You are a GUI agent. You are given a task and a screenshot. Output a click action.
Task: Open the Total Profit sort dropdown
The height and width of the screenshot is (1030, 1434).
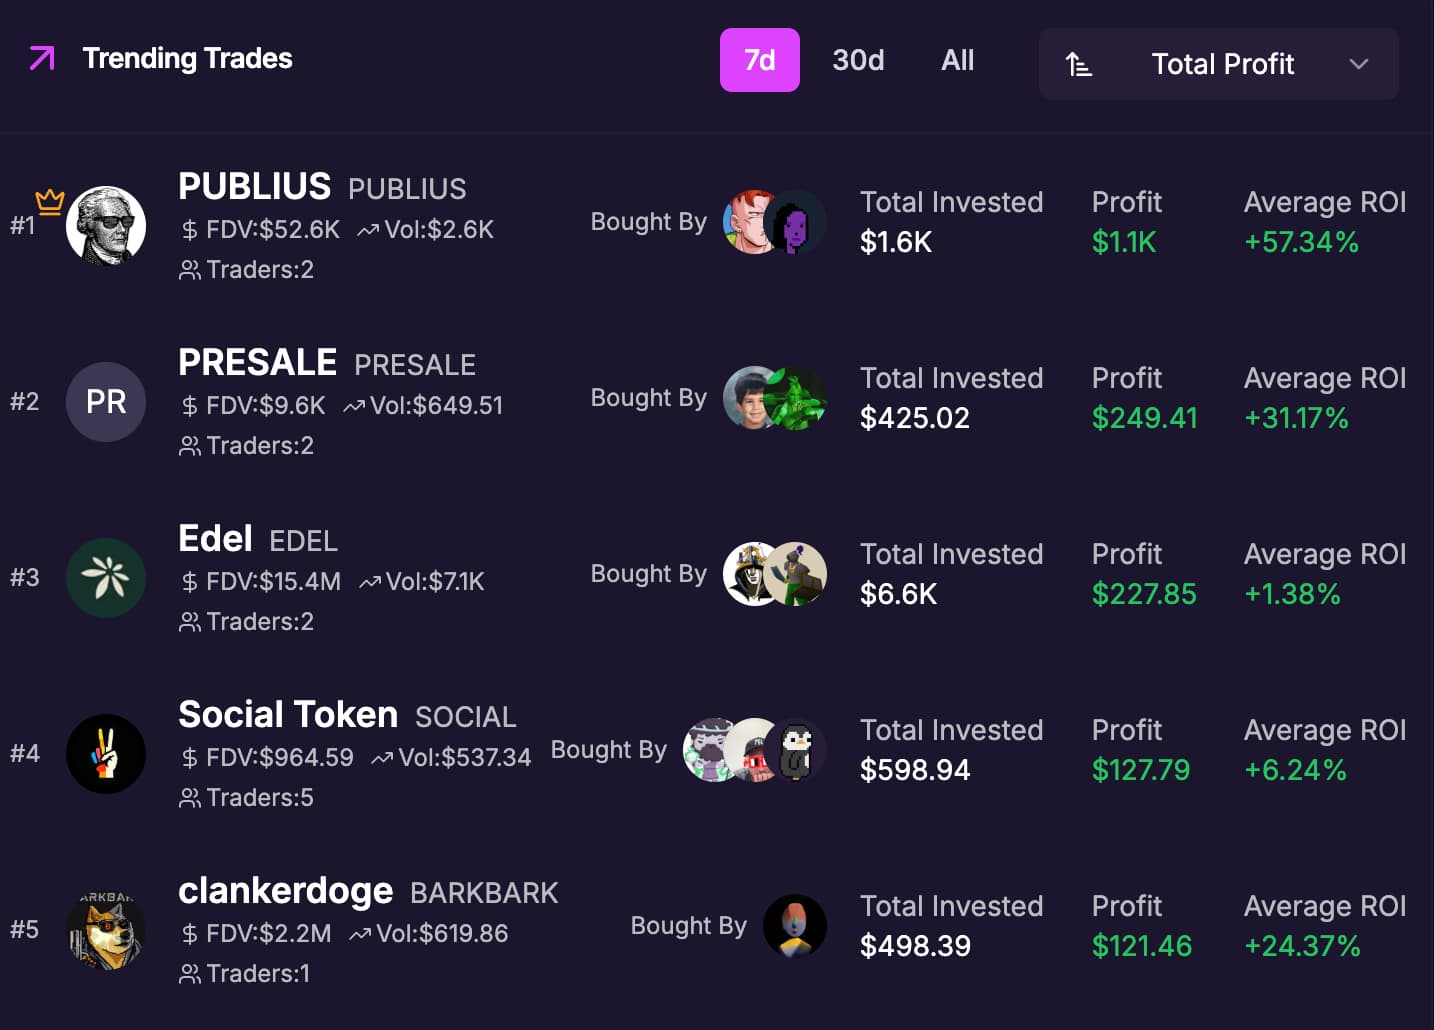(x=1222, y=64)
